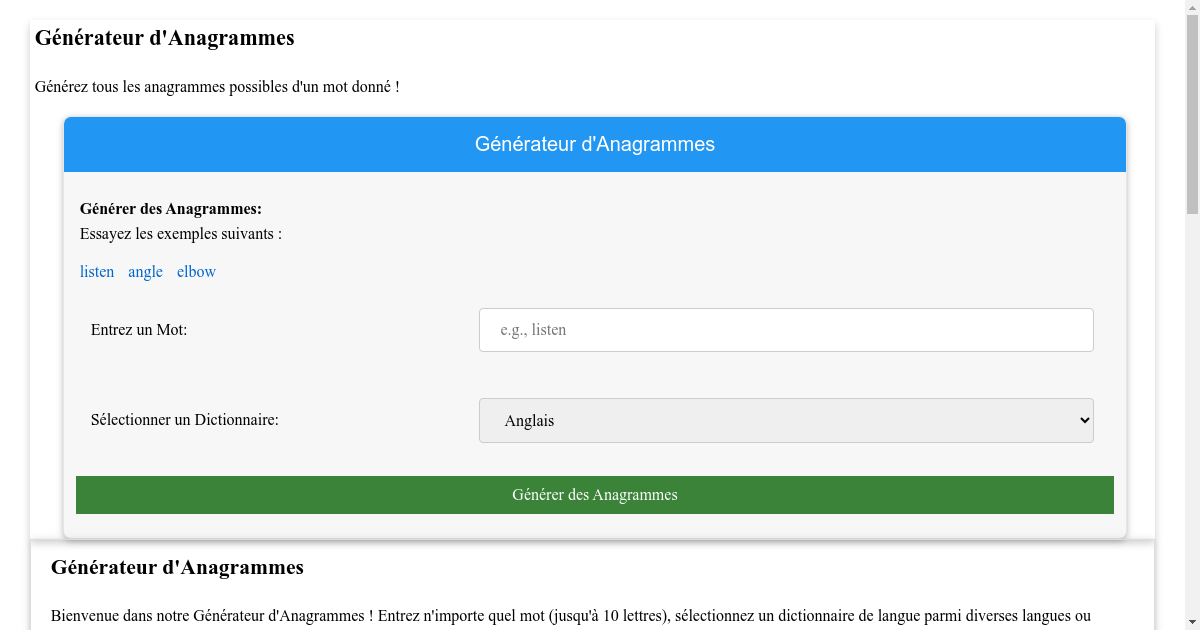Click the intro text about generating anagrams
Viewport: 1200px width, 630px height.
(215, 86)
